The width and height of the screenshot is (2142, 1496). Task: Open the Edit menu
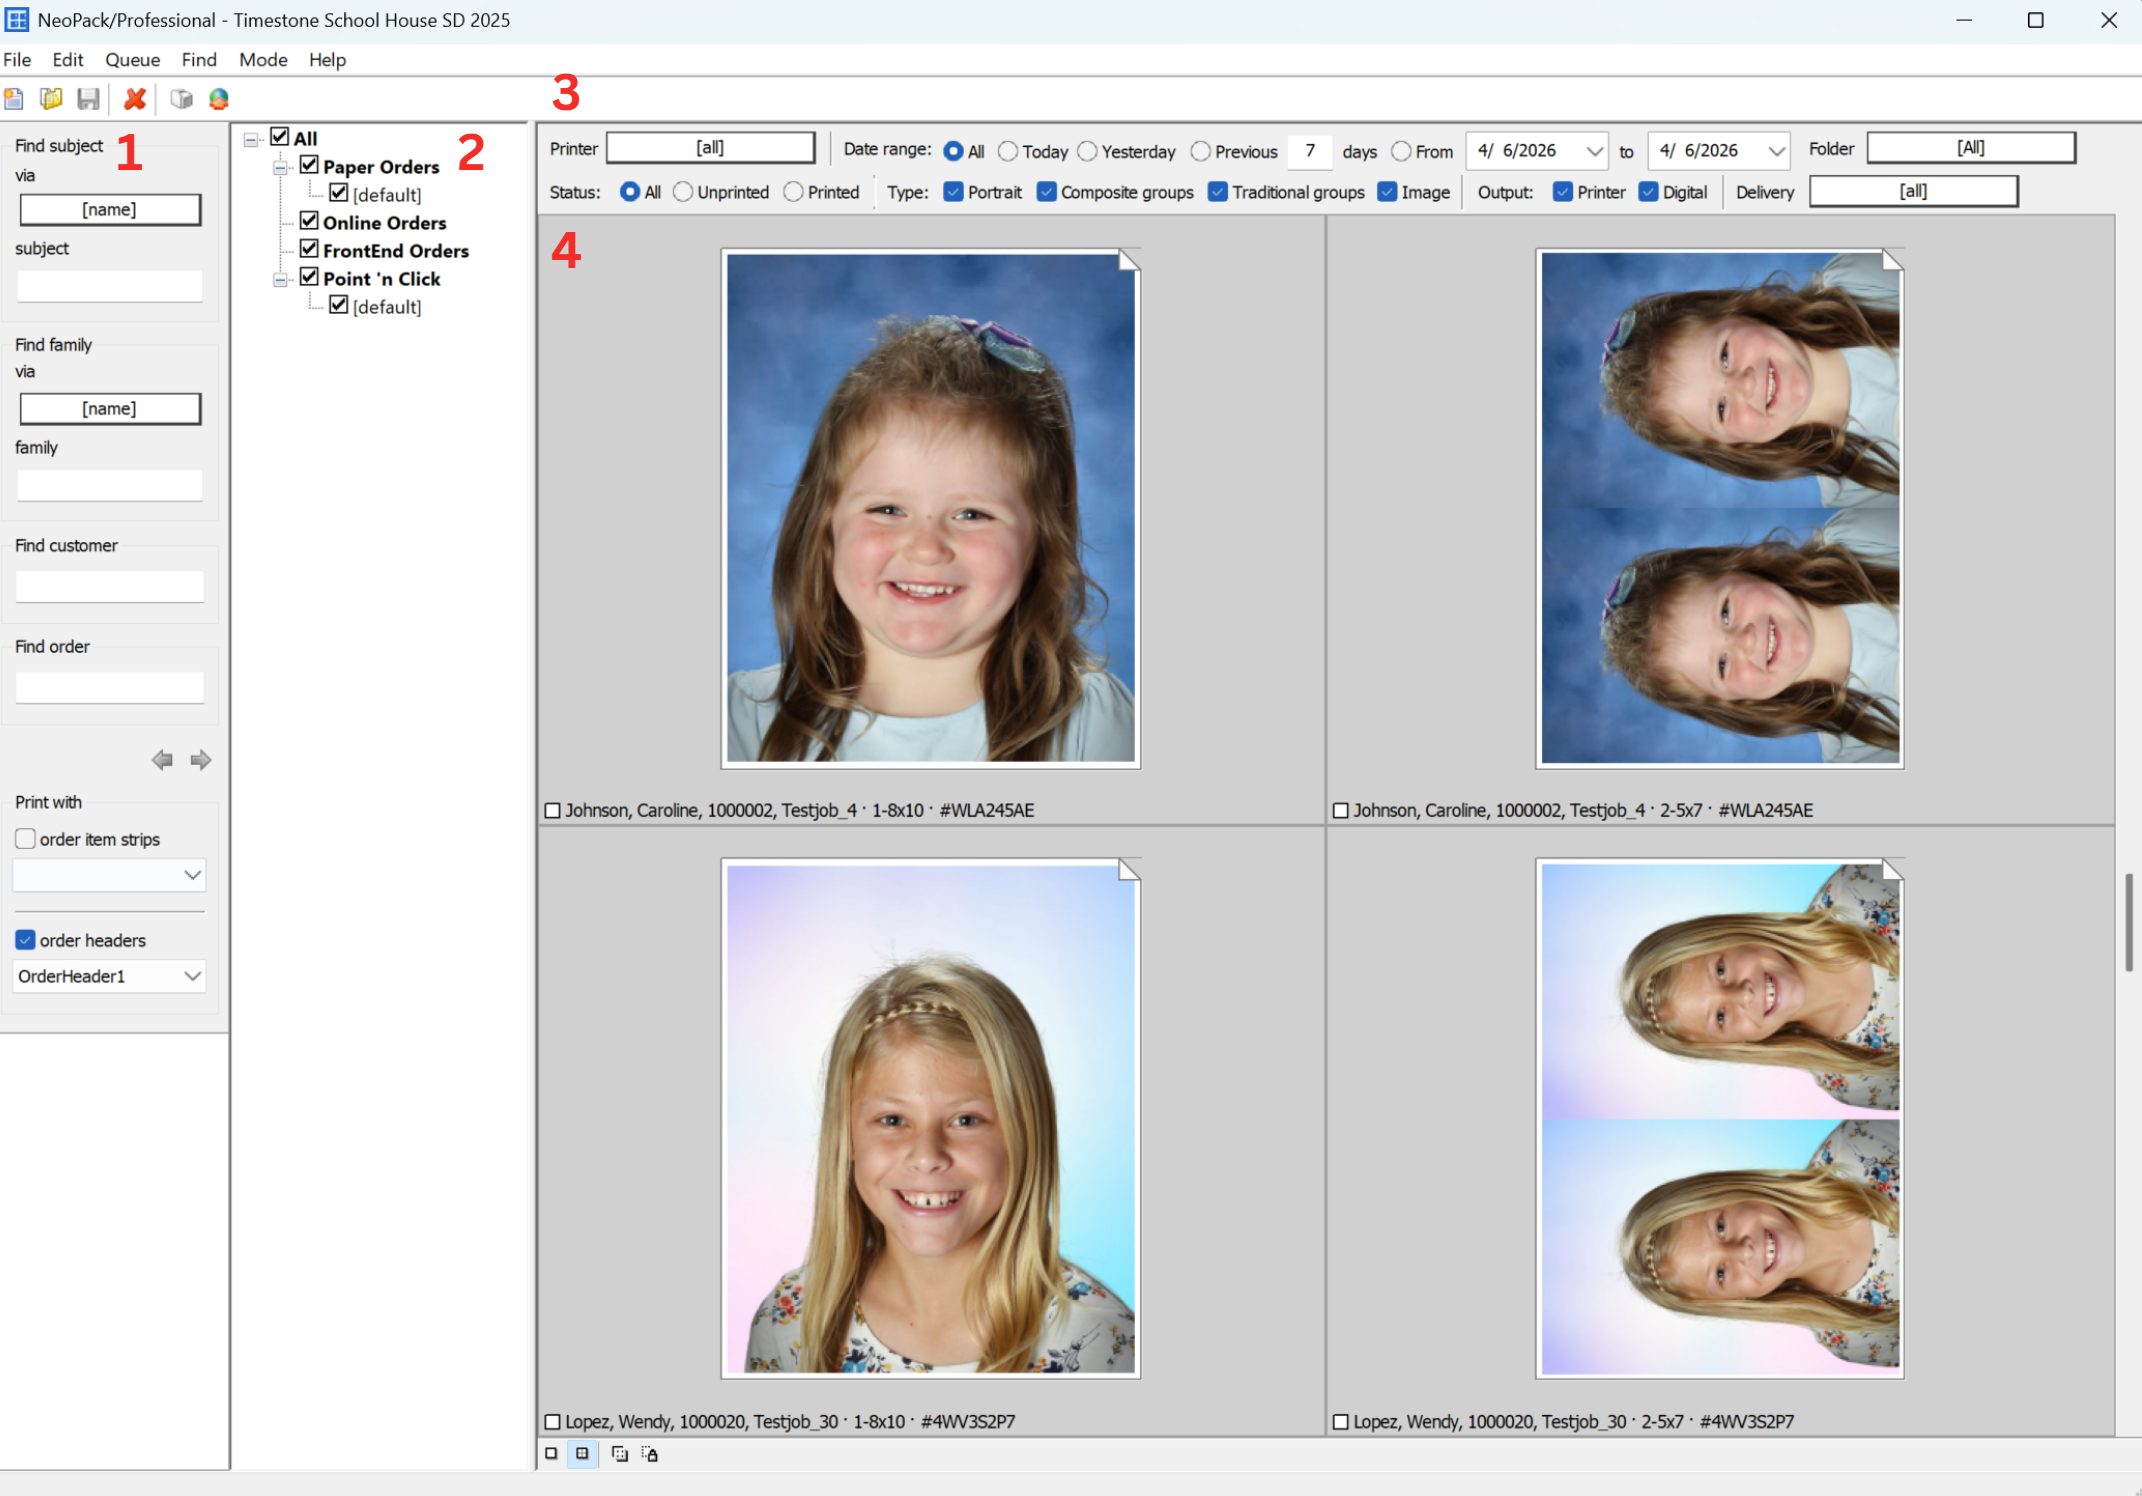pos(68,60)
